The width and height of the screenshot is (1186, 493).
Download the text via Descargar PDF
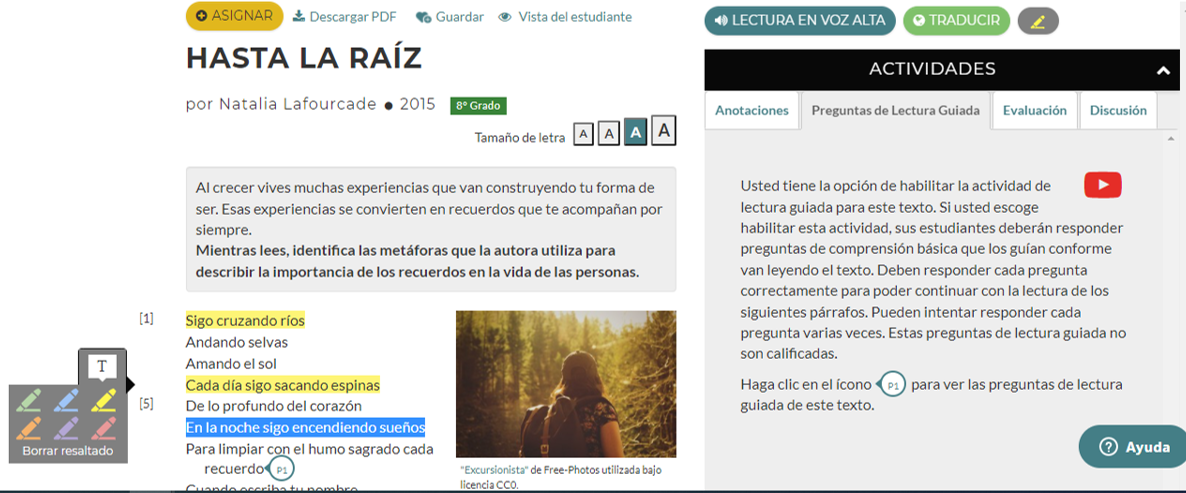[x=344, y=17]
